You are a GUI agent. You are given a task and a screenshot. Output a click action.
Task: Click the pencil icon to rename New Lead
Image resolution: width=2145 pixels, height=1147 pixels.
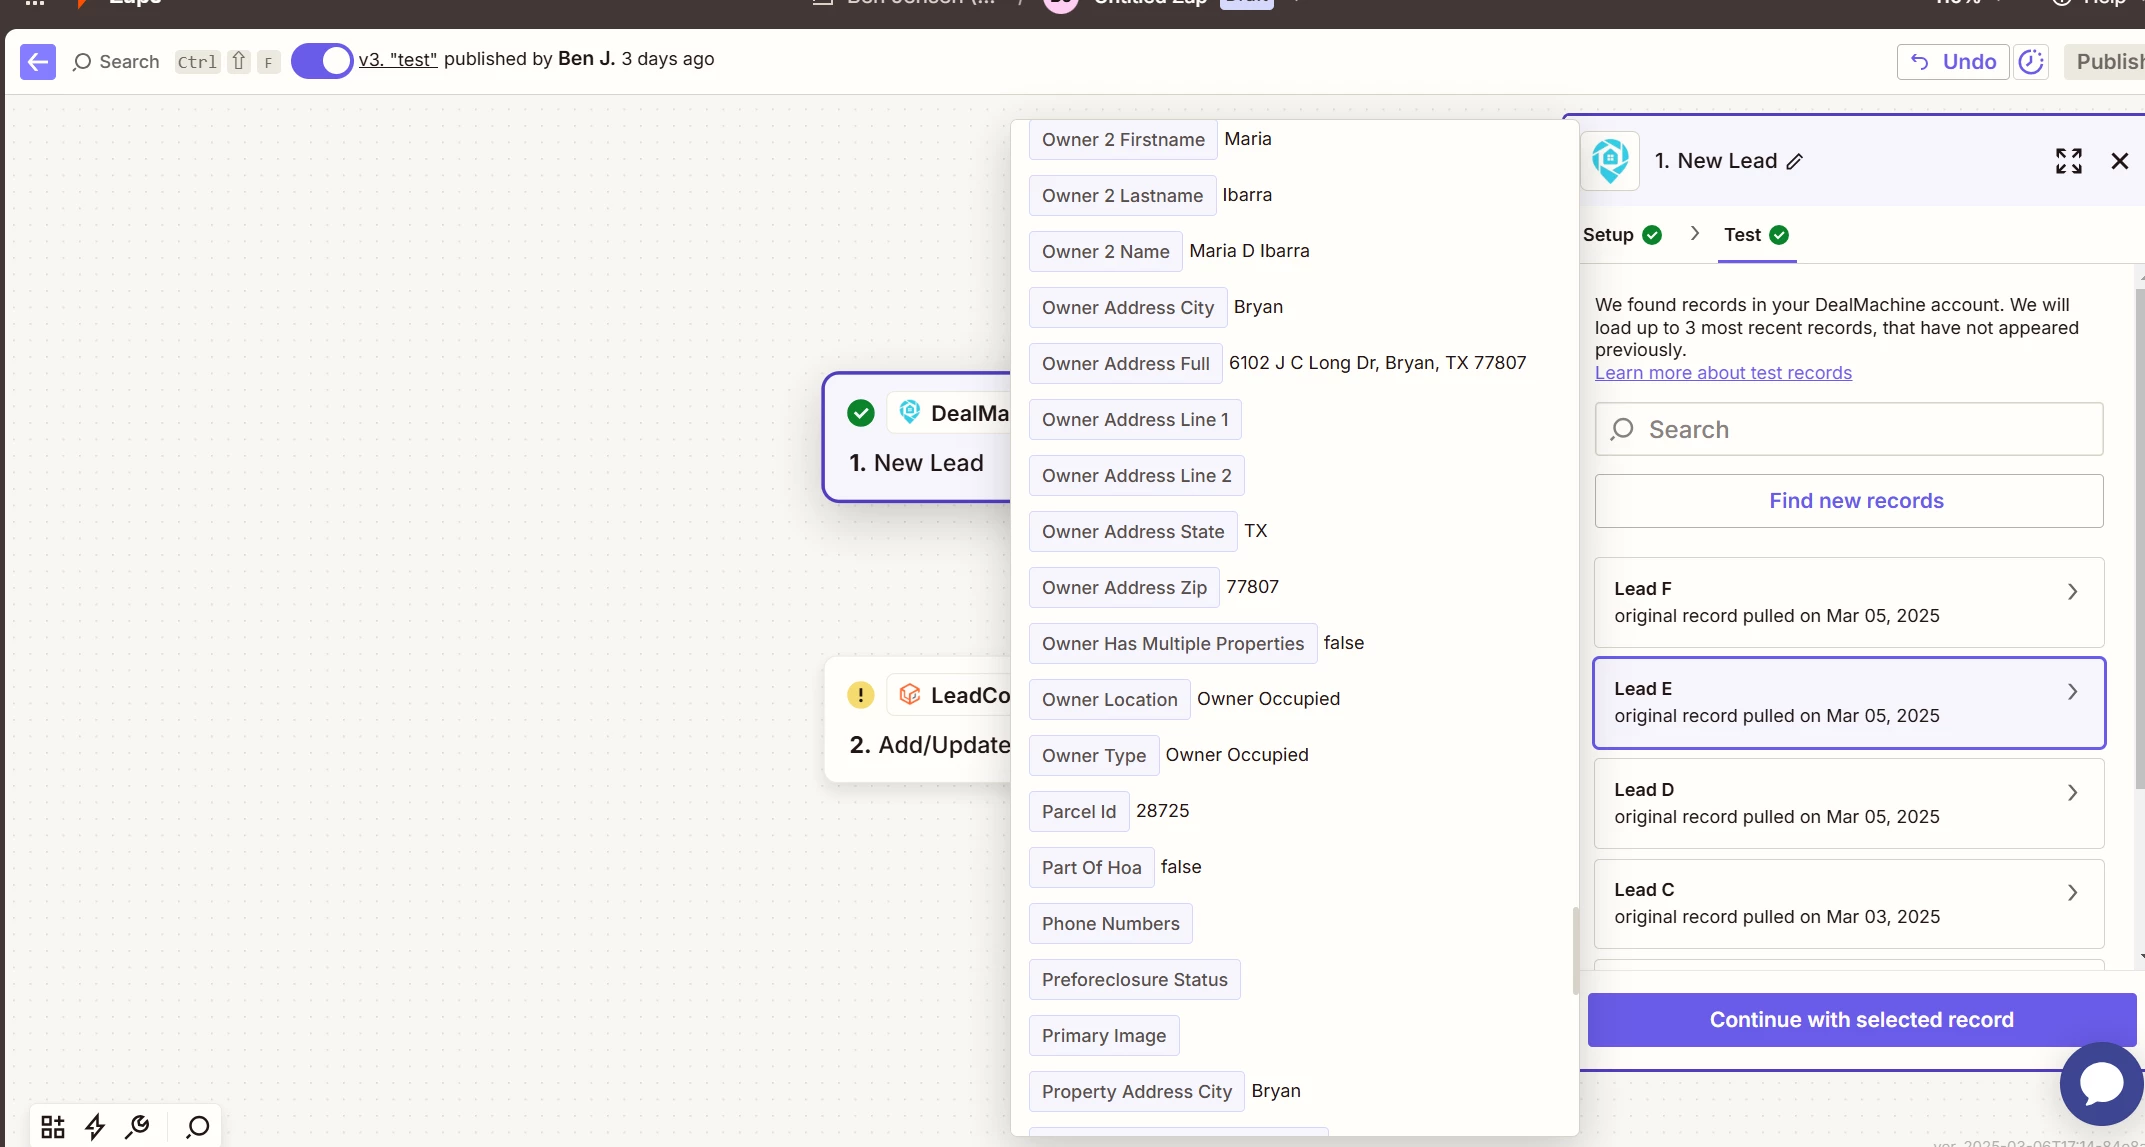click(1795, 162)
